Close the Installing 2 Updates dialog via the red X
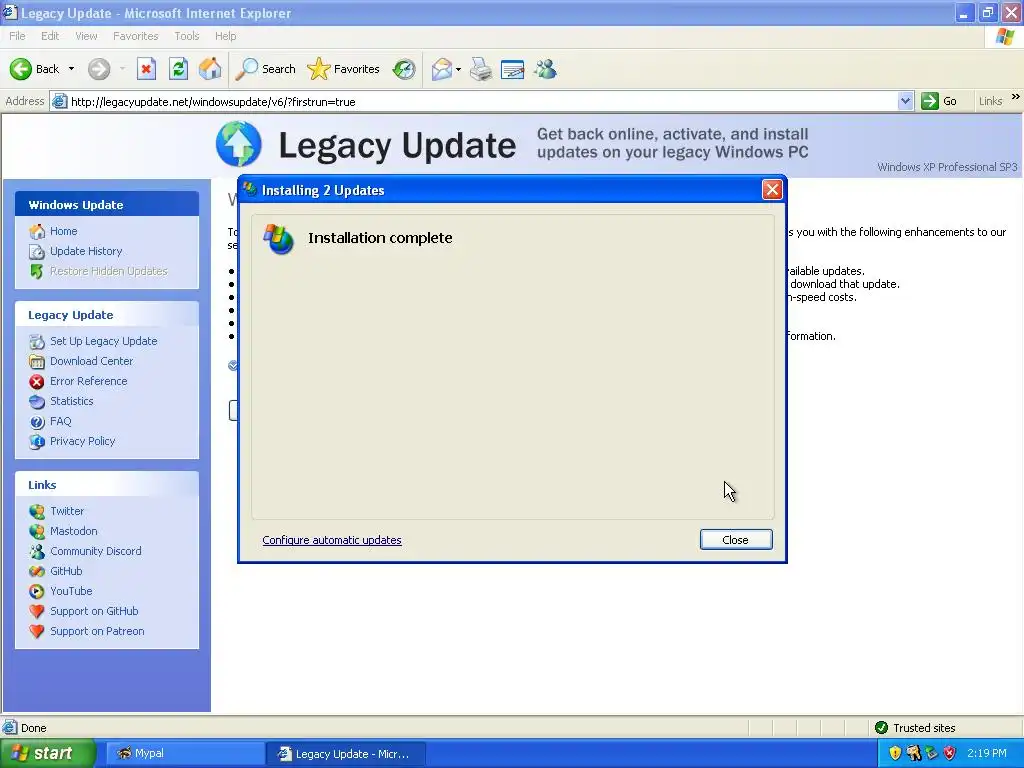This screenshot has height=768, width=1024. 772,190
